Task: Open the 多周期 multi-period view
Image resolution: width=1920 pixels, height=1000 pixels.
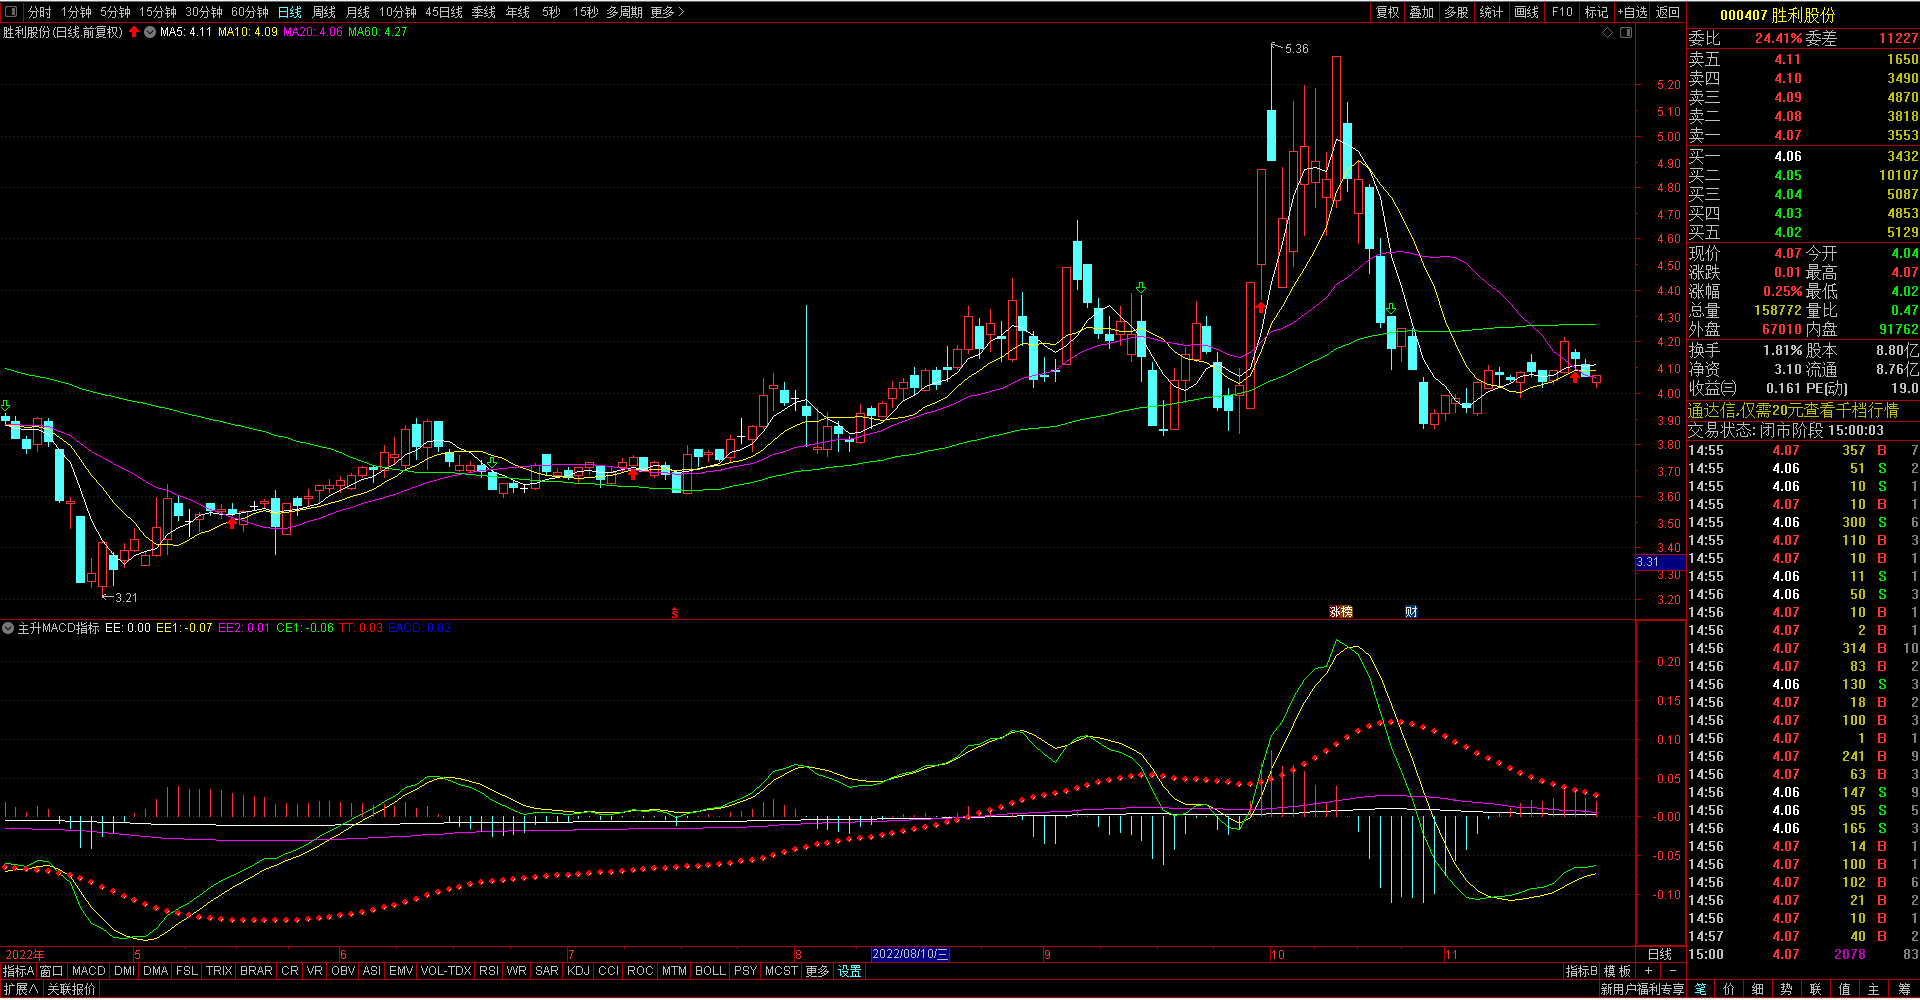Action: pos(624,12)
